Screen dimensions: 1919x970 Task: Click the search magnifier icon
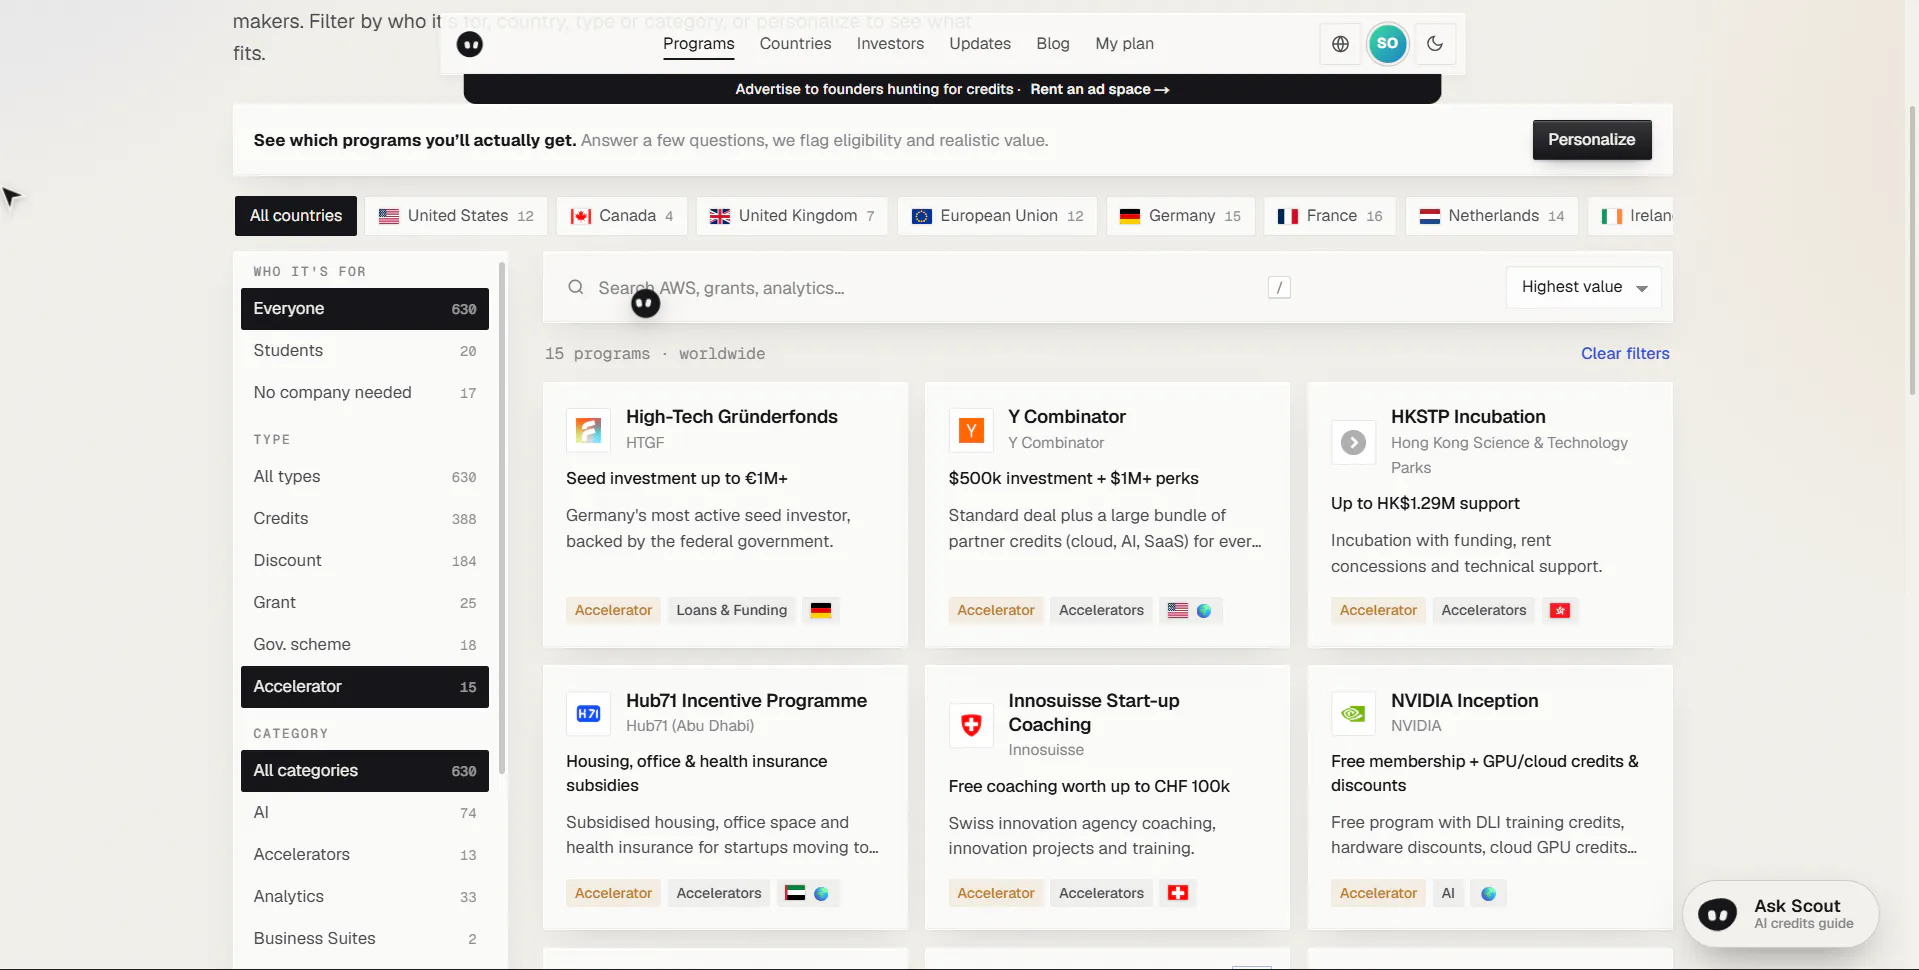(576, 288)
